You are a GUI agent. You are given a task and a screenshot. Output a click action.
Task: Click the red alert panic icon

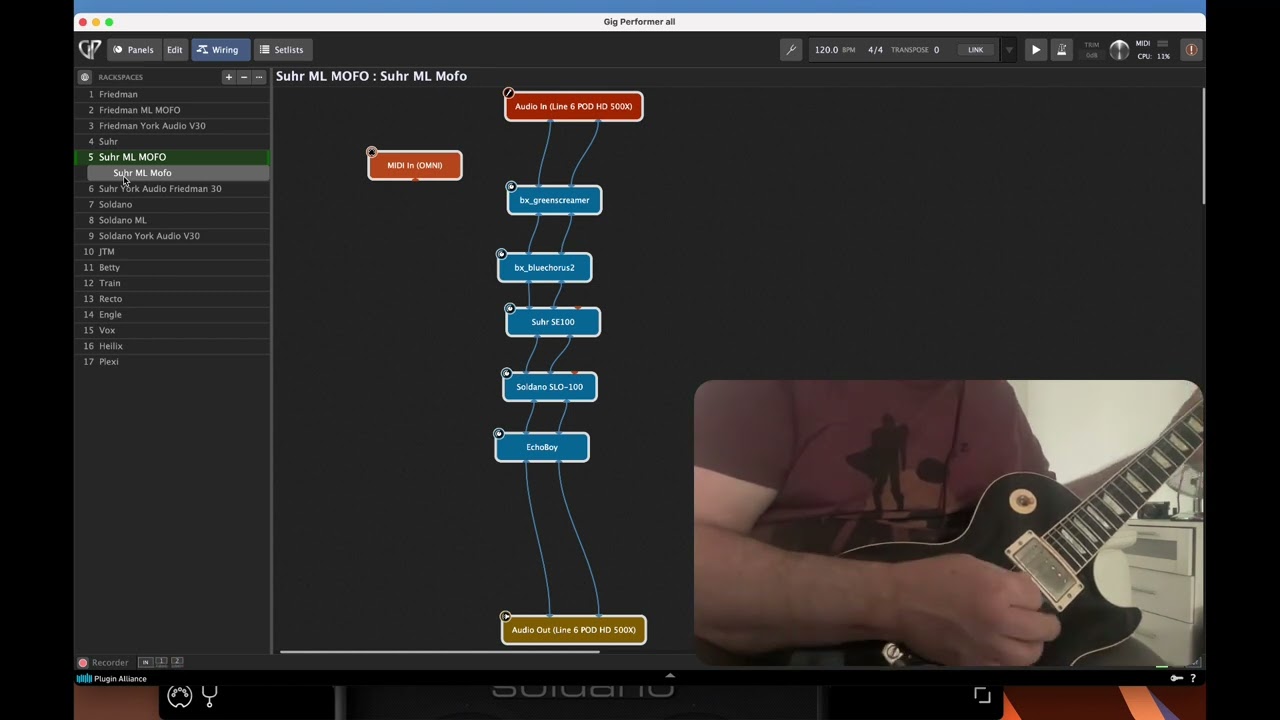1191,49
